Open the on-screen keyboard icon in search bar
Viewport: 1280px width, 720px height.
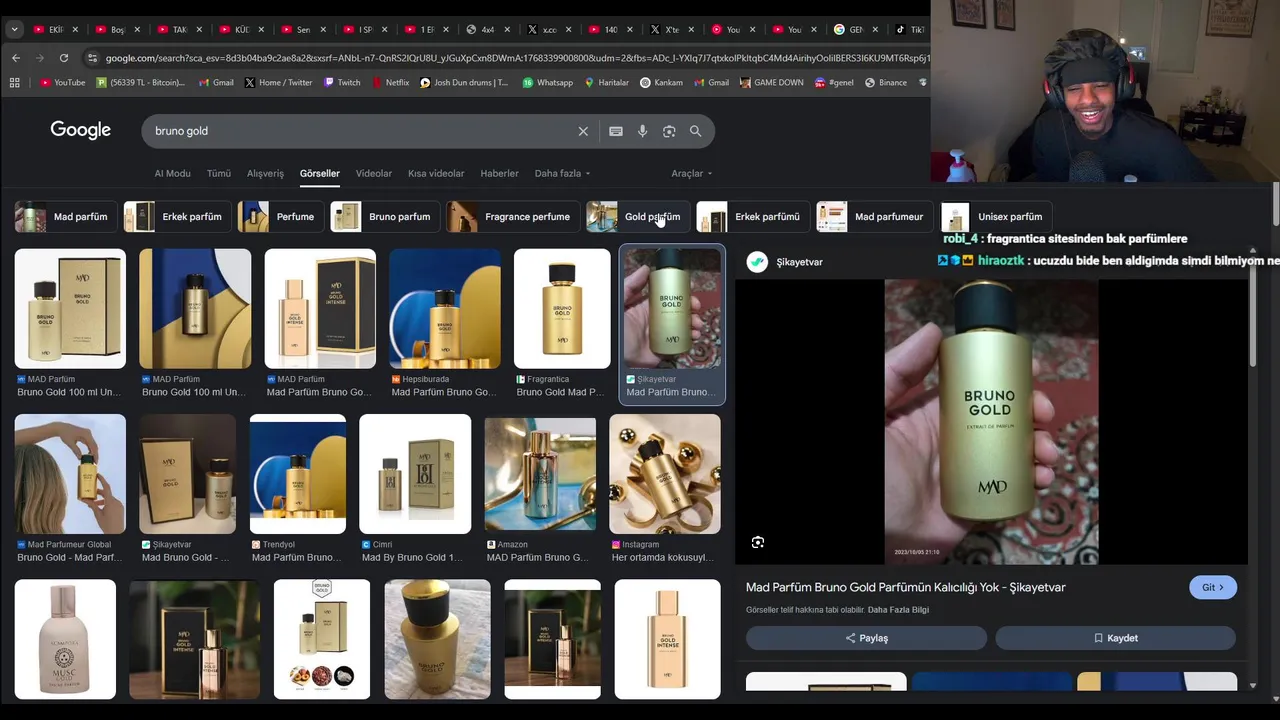click(x=616, y=131)
